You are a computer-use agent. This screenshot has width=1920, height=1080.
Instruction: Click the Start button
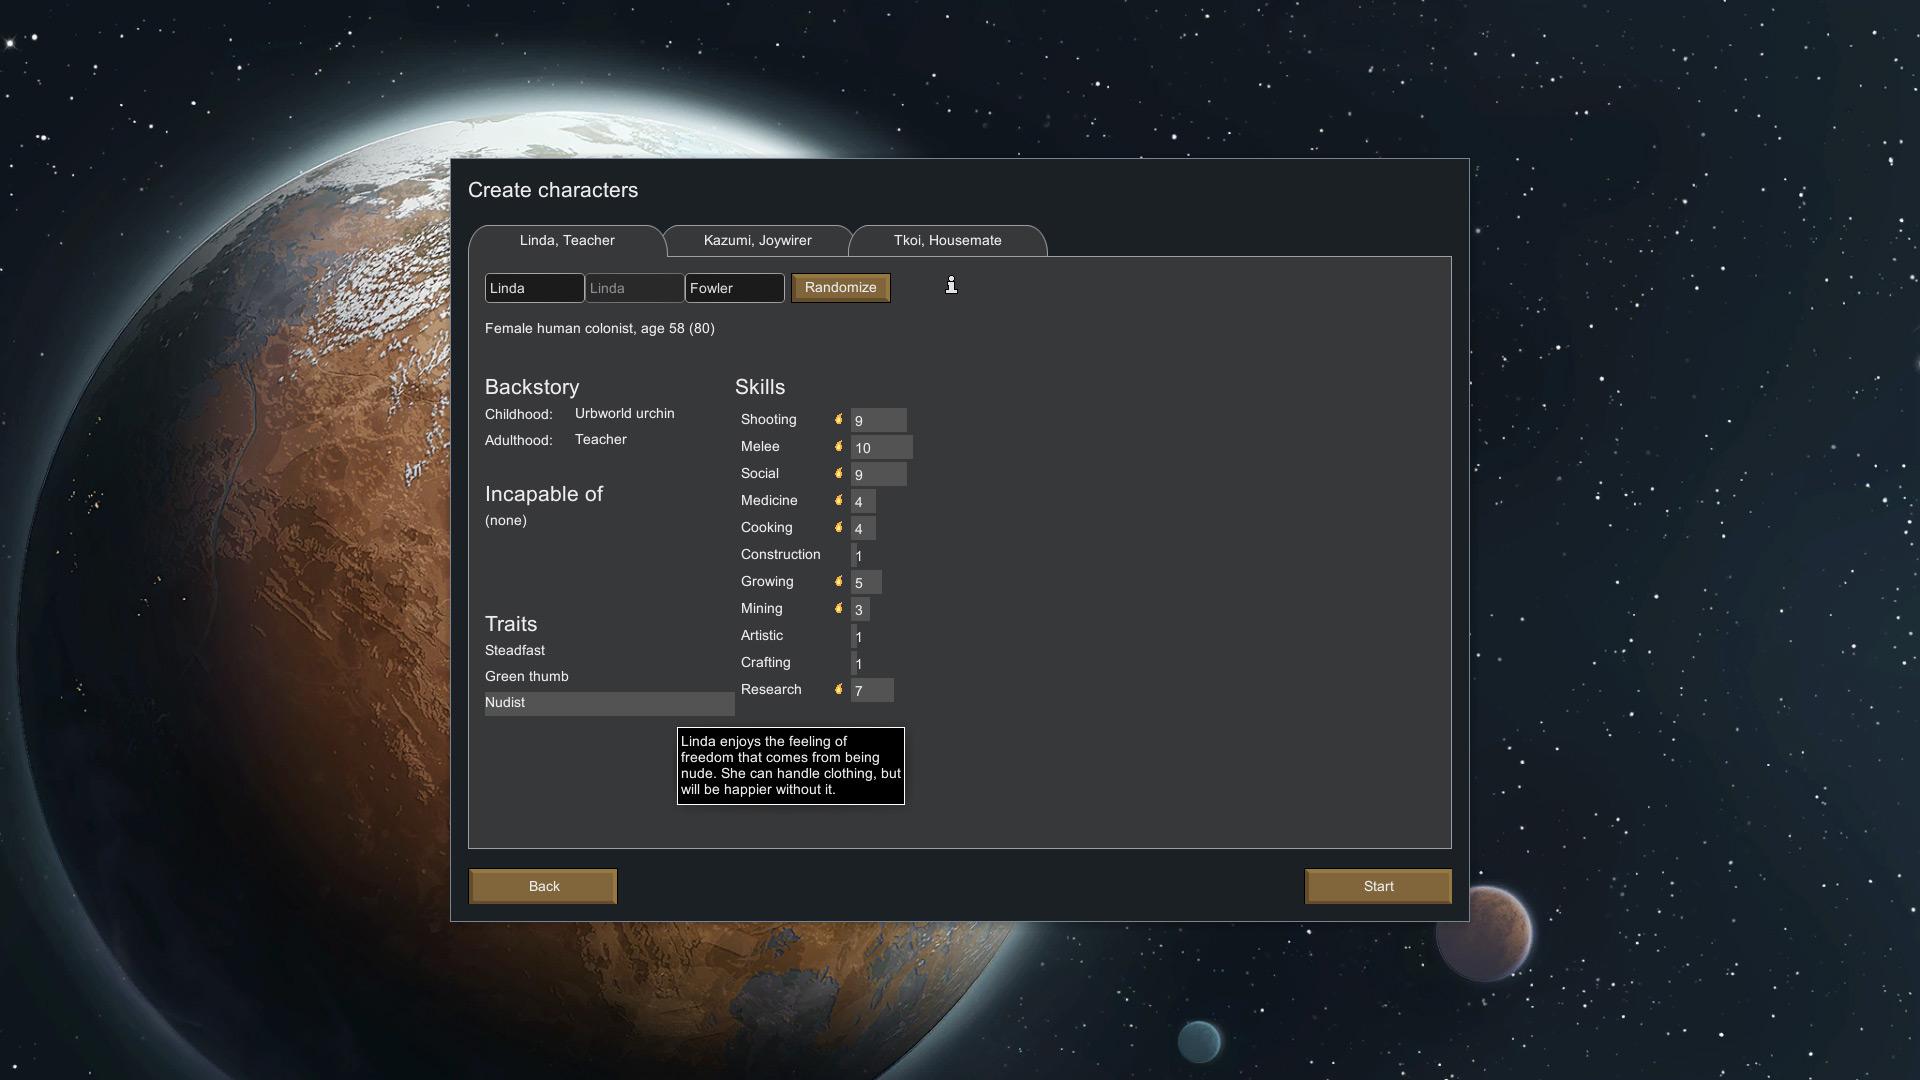[x=1378, y=885]
